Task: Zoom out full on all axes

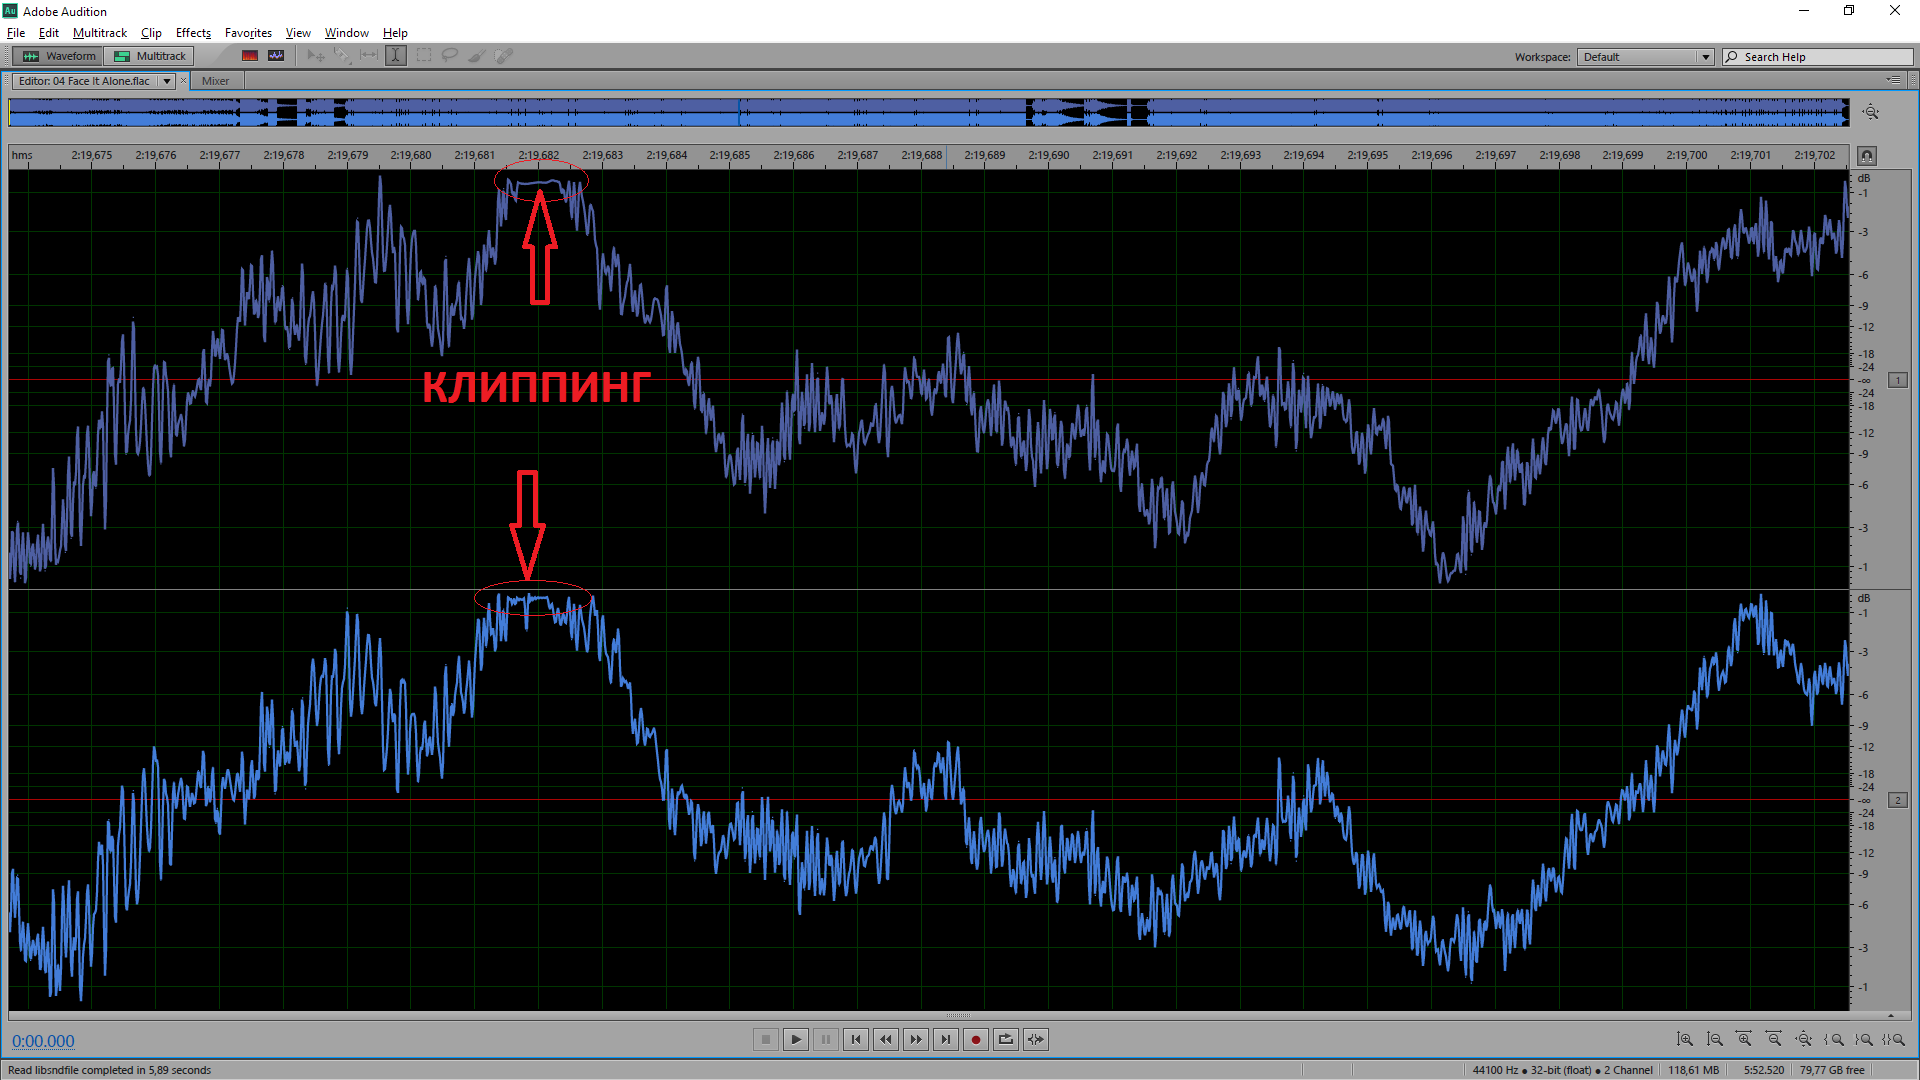Action: point(1804,1040)
